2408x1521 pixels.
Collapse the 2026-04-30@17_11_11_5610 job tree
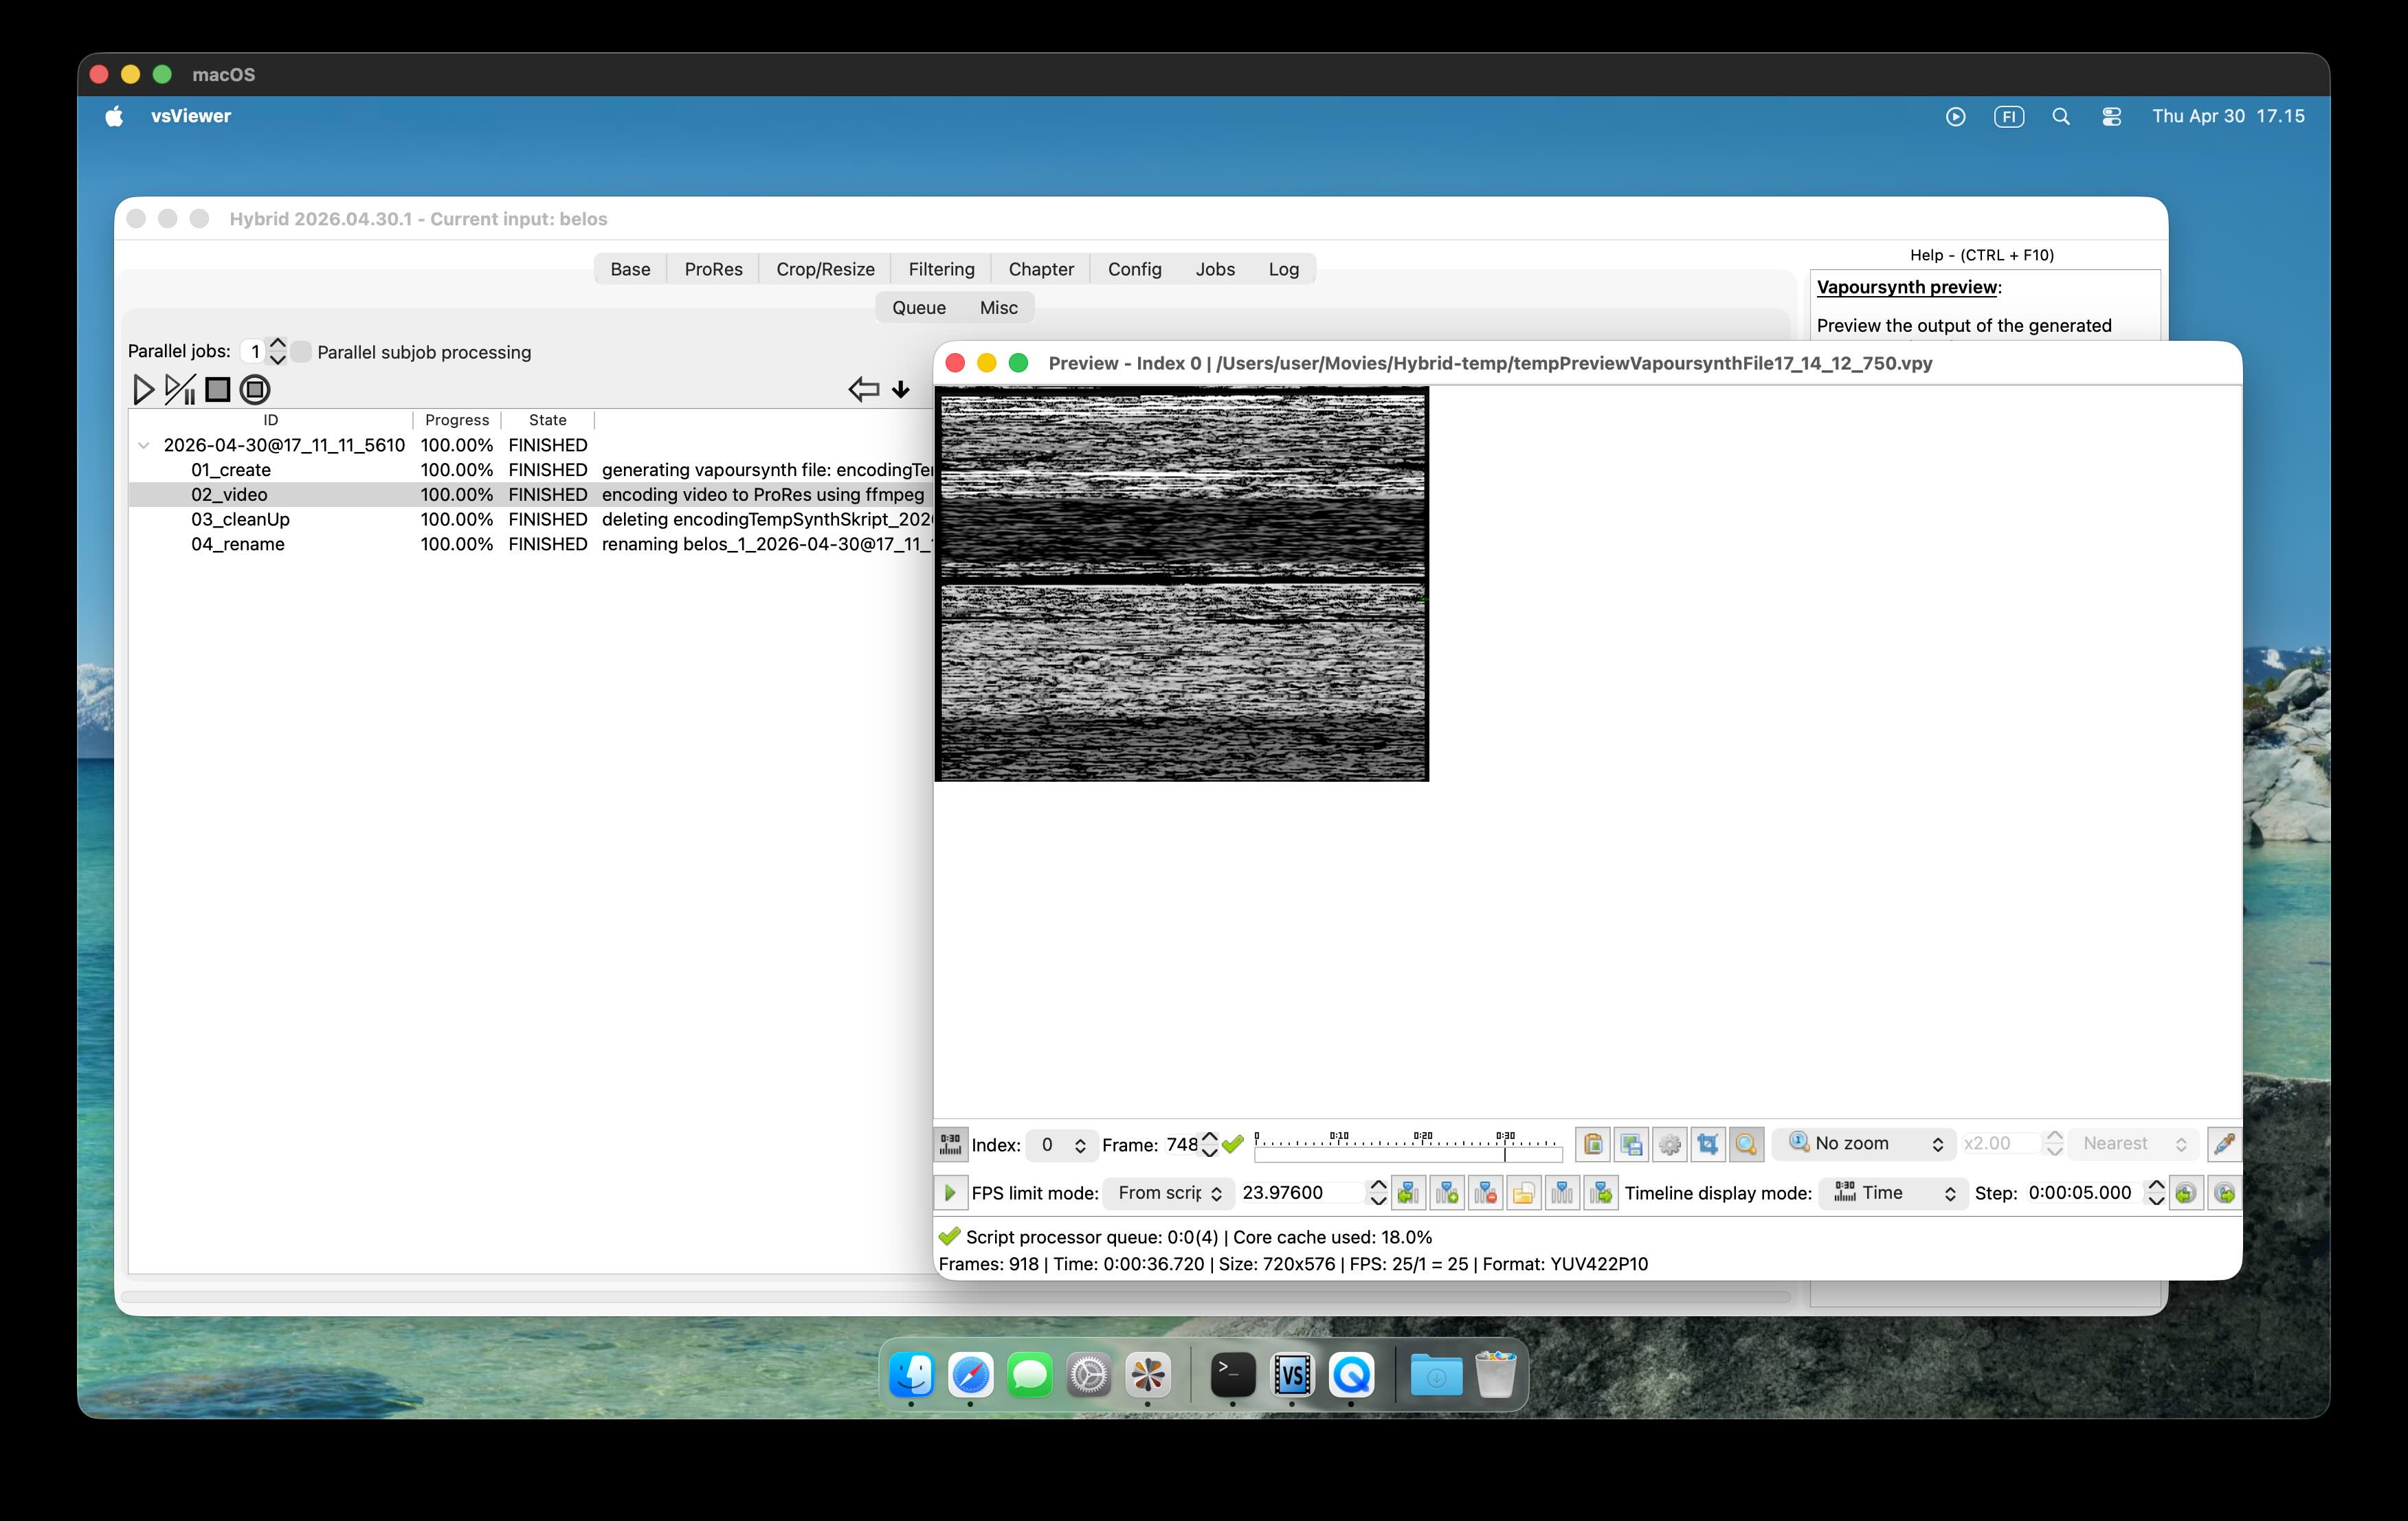click(x=144, y=445)
